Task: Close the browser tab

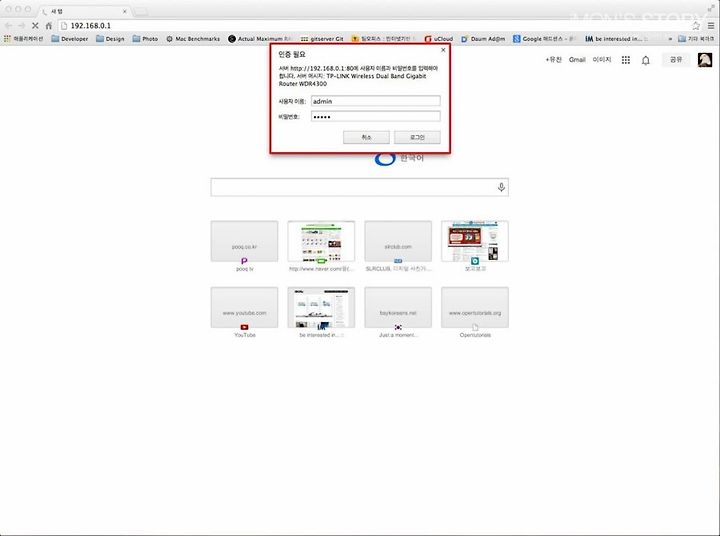Action: 124,11
